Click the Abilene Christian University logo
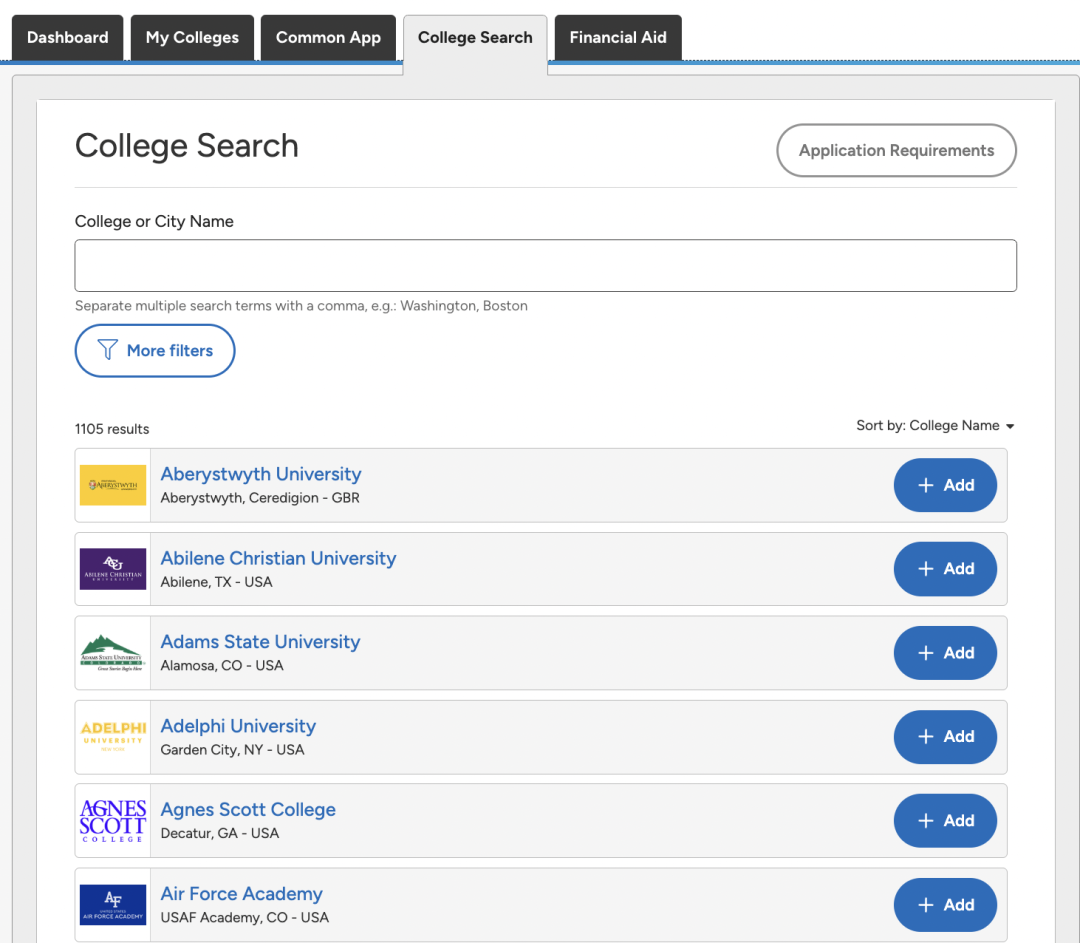This screenshot has height=943, width=1080. pos(113,569)
